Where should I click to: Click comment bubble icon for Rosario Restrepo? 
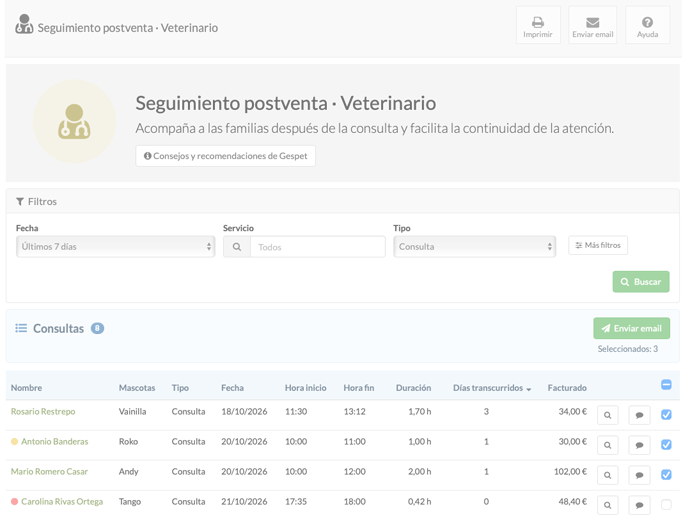639,415
